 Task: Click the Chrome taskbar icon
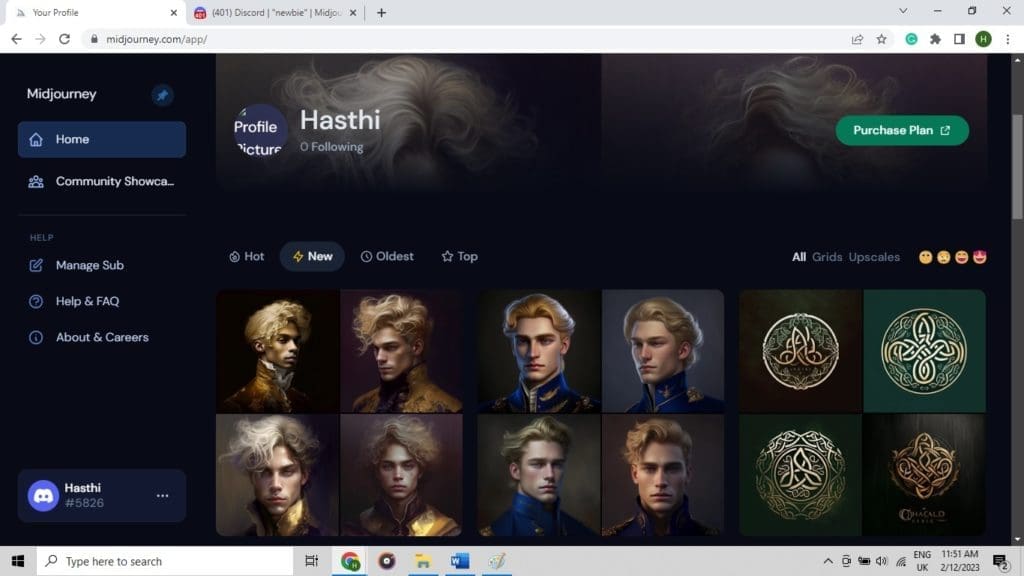coord(350,561)
